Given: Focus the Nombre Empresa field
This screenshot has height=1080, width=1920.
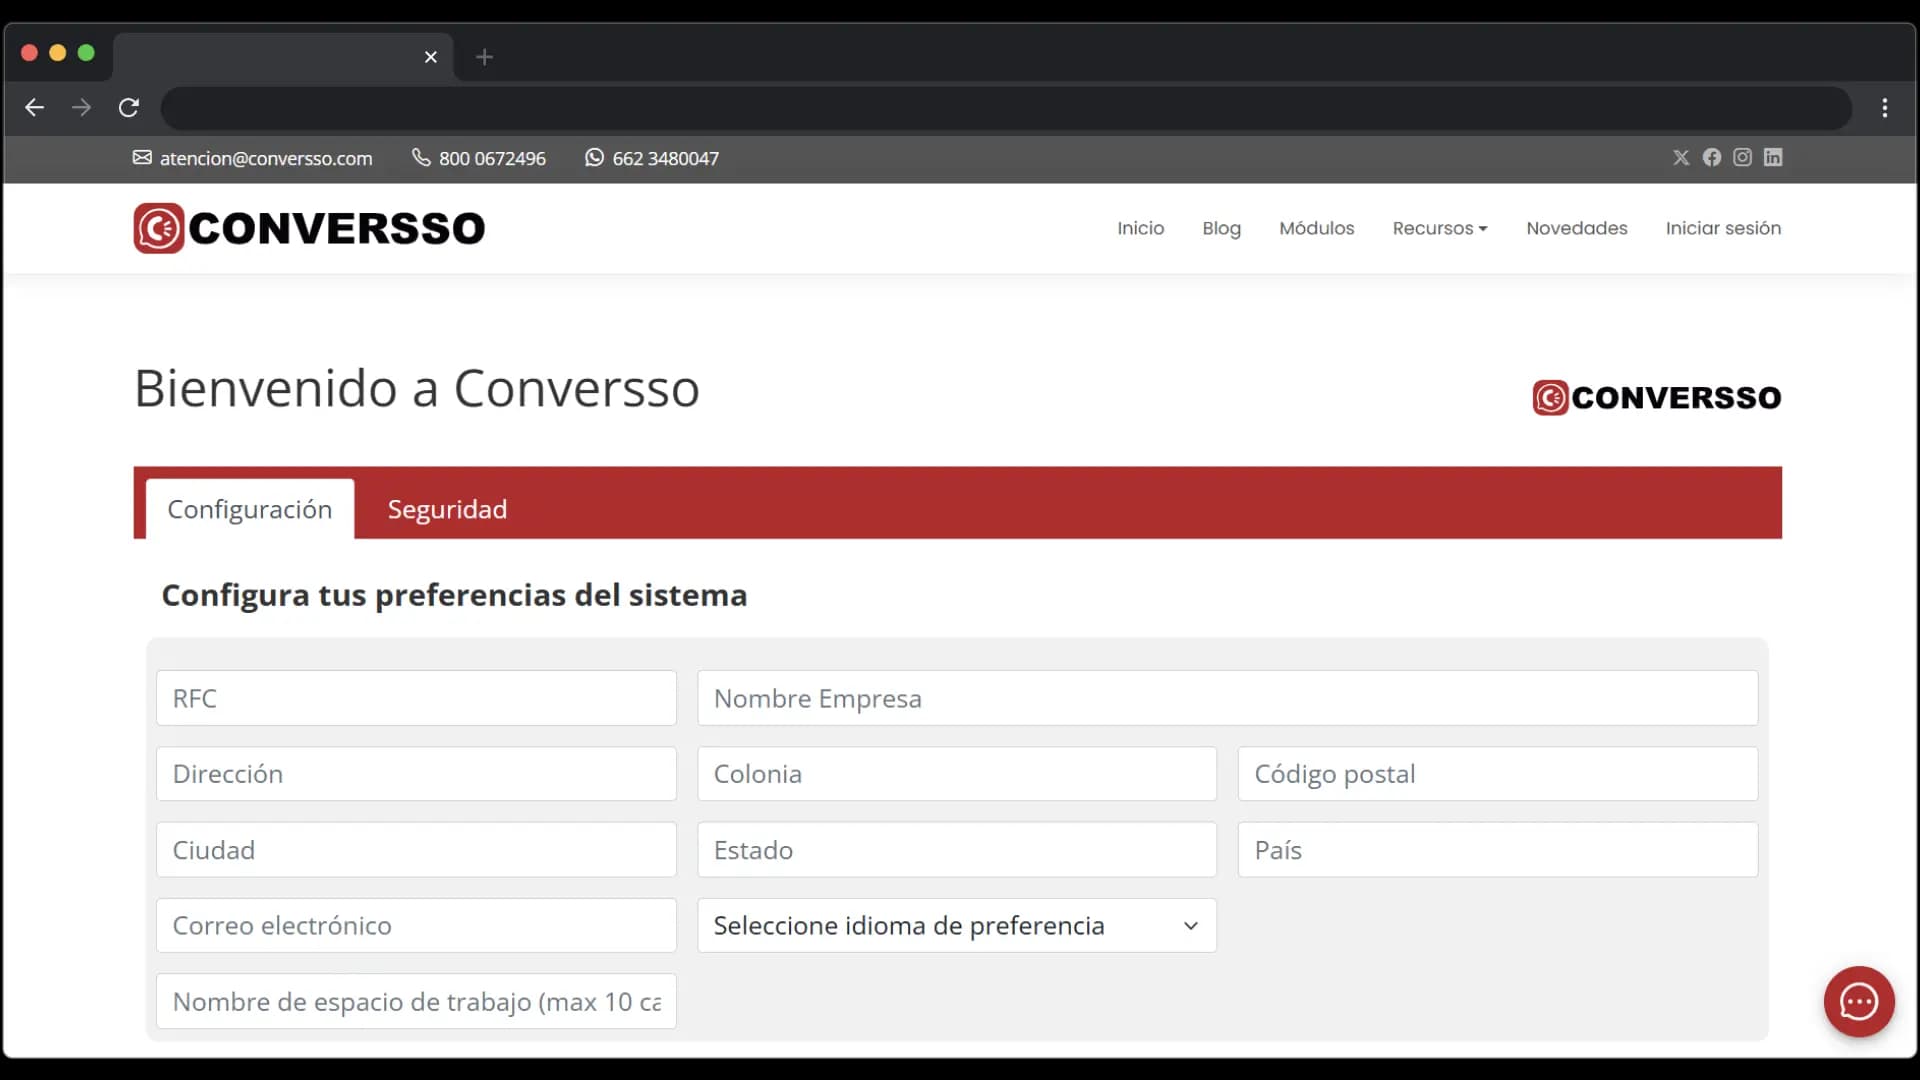Looking at the screenshot, I should pos(1227,698).
